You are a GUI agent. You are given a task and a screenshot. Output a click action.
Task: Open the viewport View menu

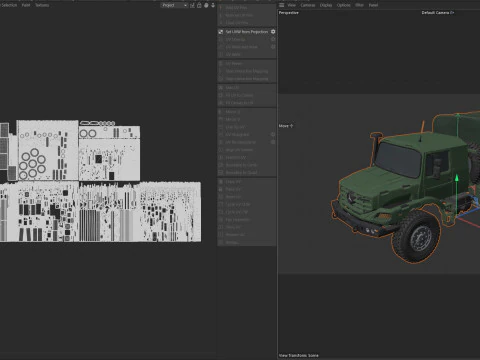point(292,5)
